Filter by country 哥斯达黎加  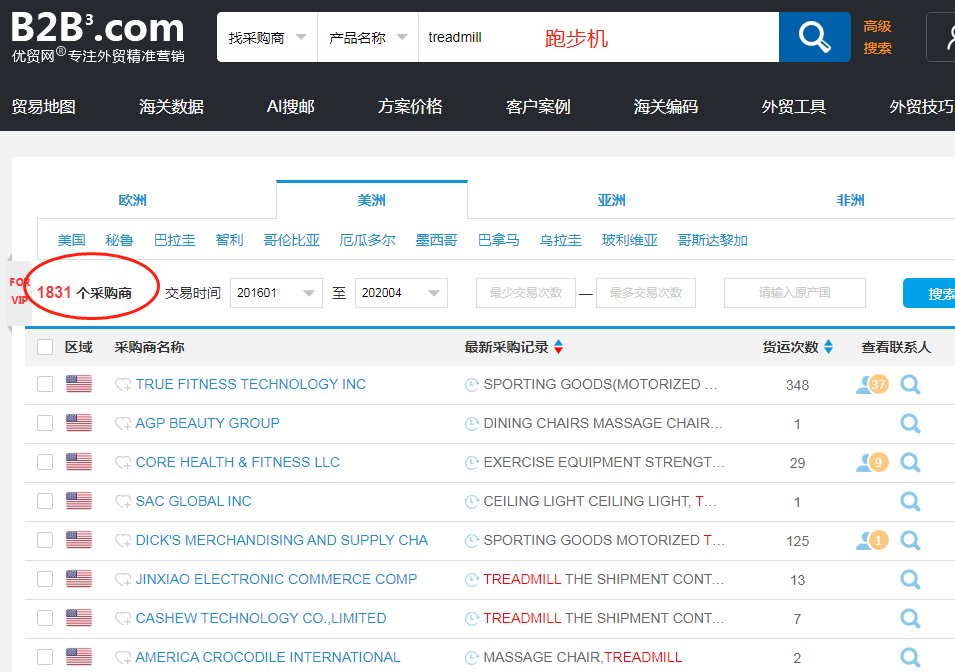(713, 240)
